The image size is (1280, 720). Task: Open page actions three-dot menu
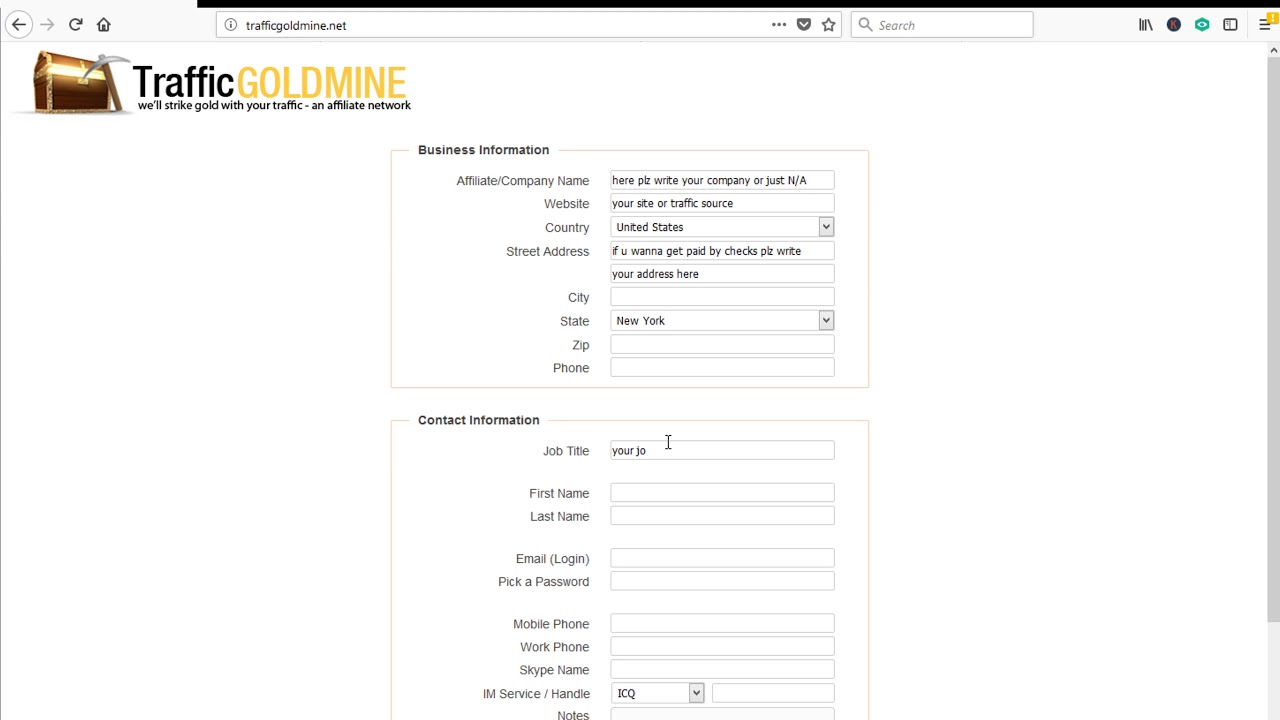point(779,25)
